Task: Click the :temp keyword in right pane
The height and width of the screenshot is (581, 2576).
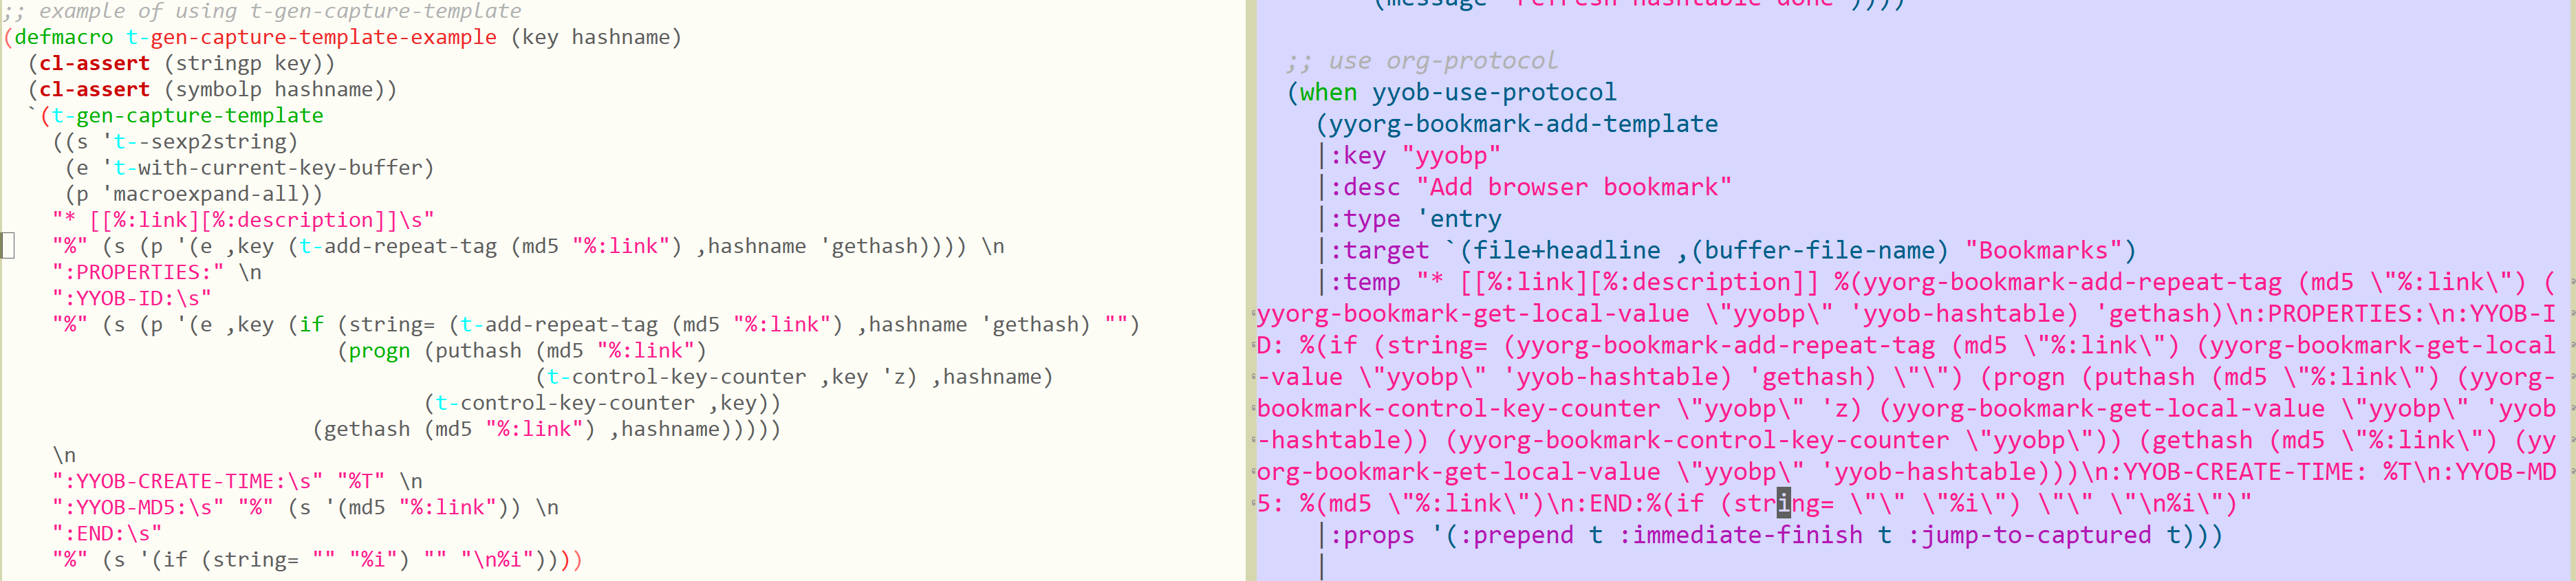Action: coord(1371,282)
